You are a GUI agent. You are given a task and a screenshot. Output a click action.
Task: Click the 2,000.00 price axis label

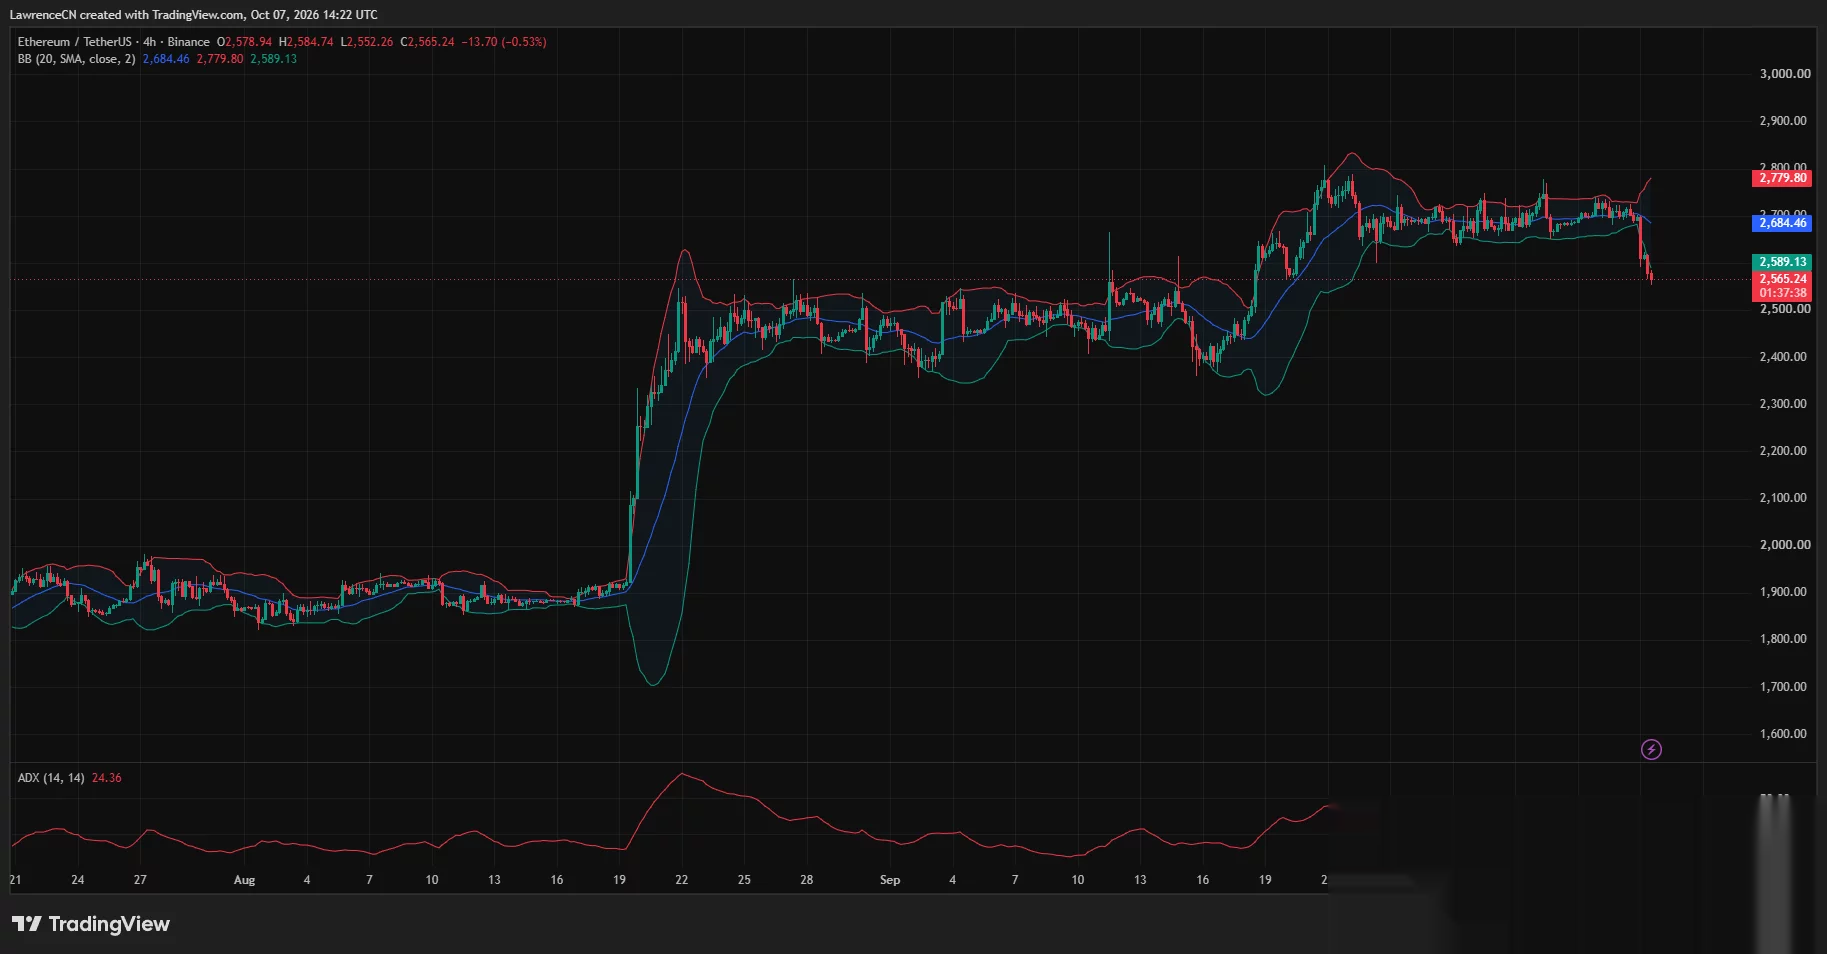tap(1785, 545)
